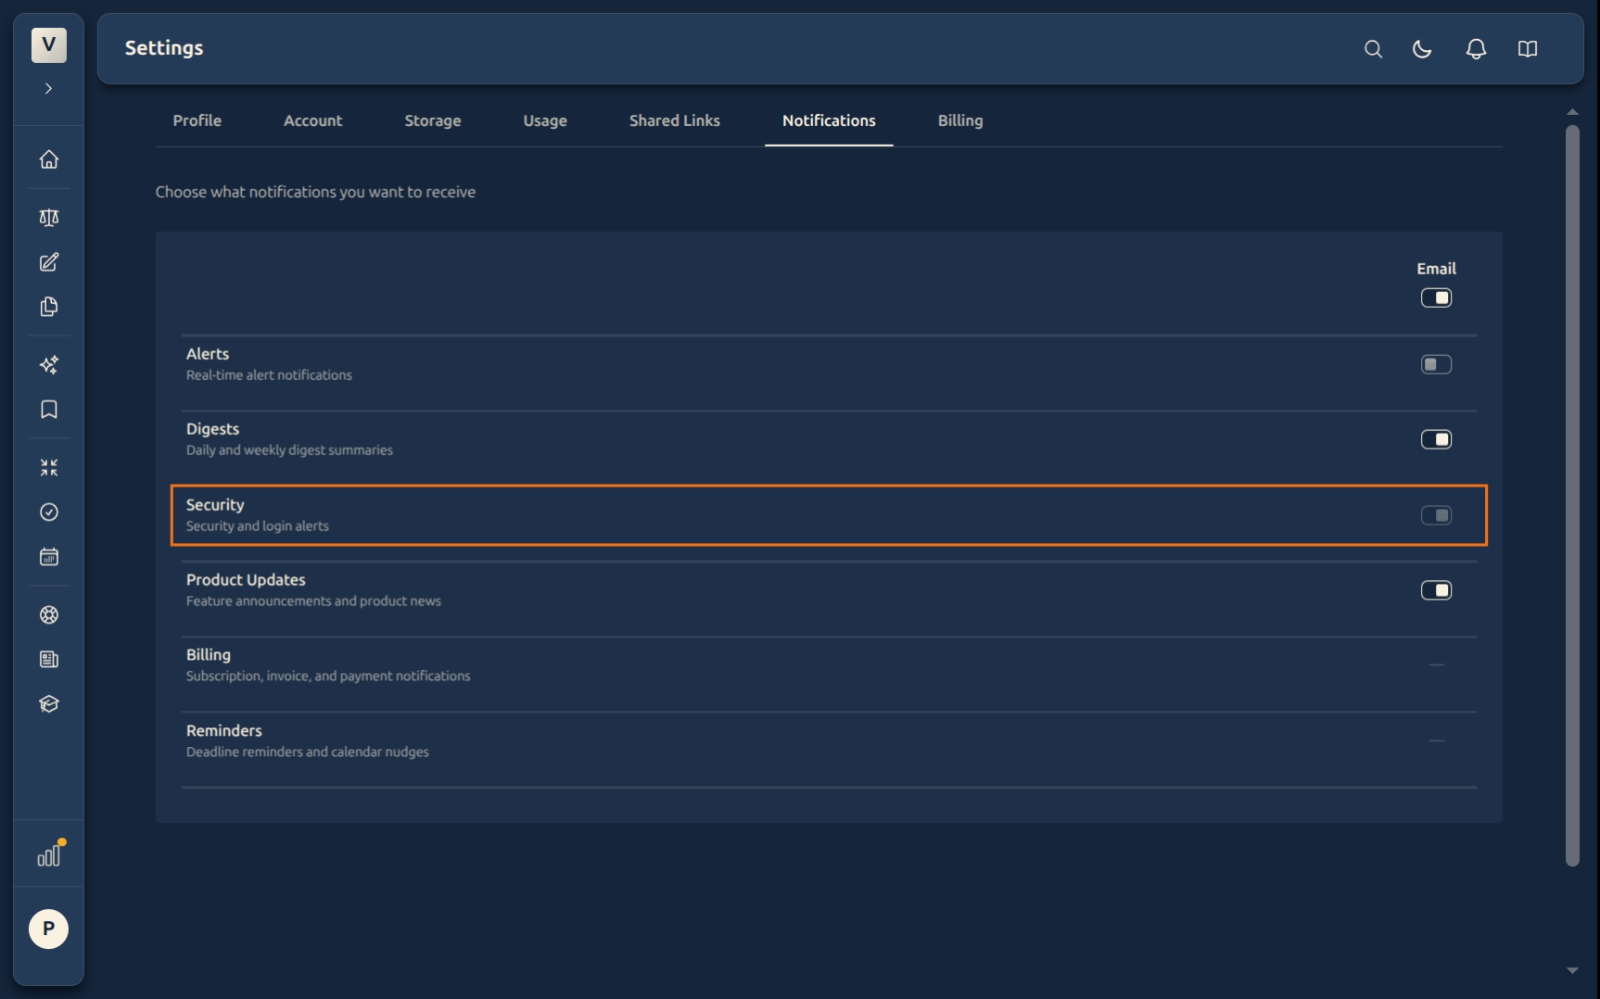This screenshot has height=999, width=1600.
Task: Switch to the Profile tab
Action: pyautogui.click(x=197, y=121)
